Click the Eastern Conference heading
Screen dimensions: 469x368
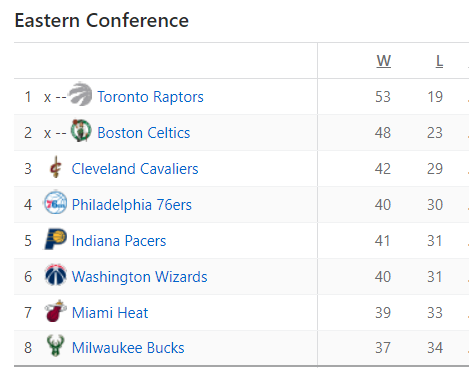[102, 20]
